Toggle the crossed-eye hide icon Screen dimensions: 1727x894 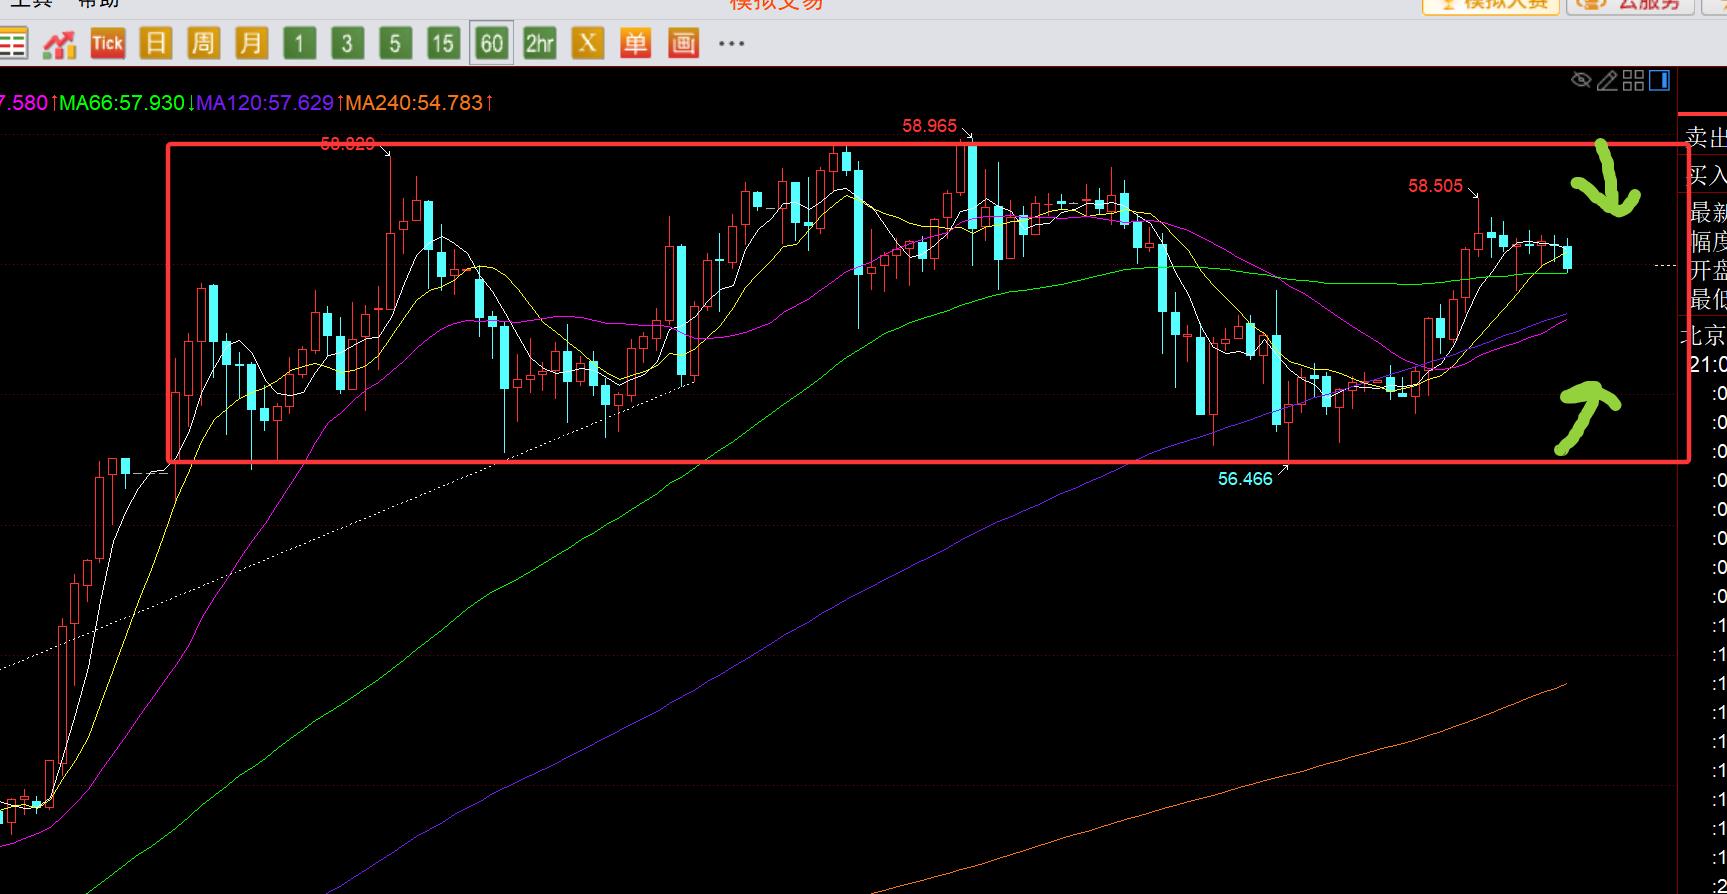[x=1581, y=81]
